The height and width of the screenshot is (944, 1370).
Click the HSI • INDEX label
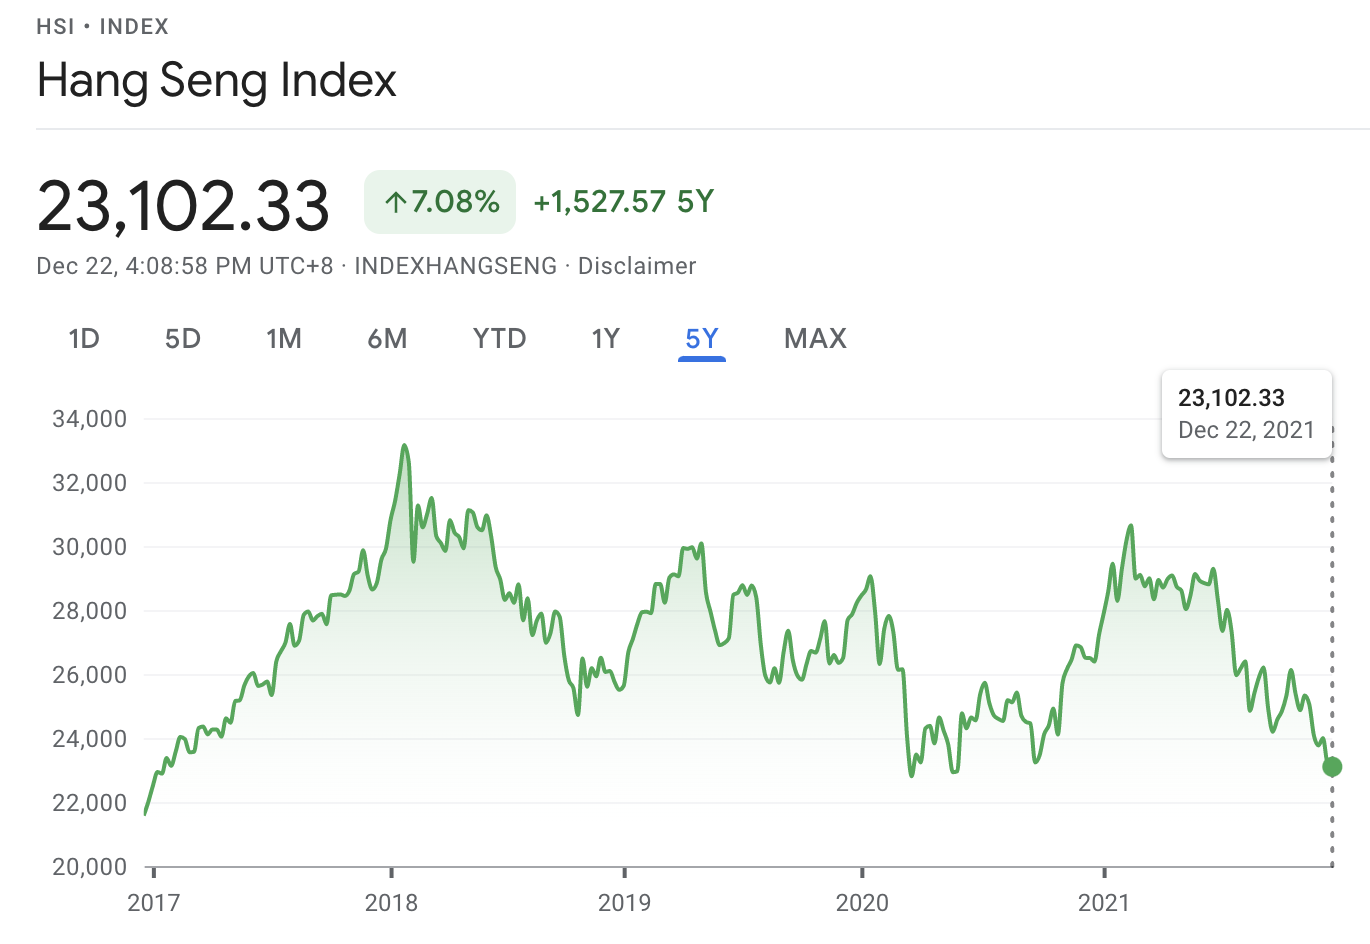click(x=103, y=26)
